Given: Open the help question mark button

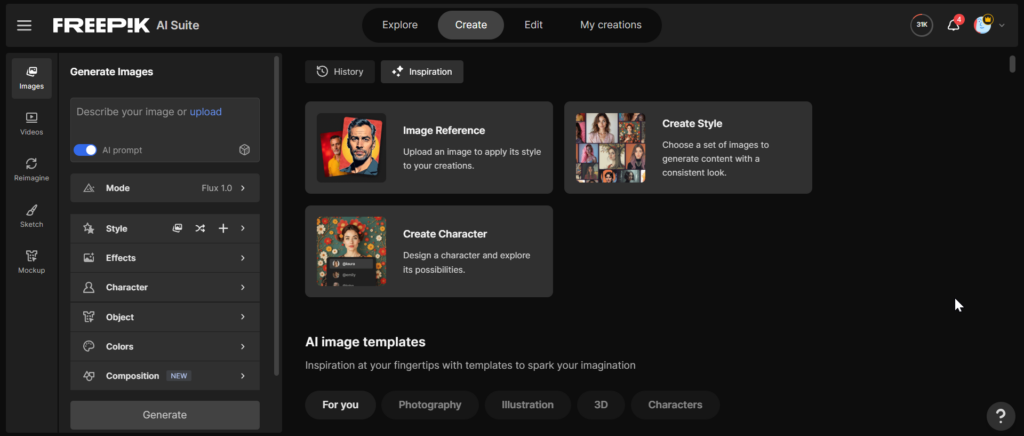Looking at the screenshot, I should (x=1000, y=415).
